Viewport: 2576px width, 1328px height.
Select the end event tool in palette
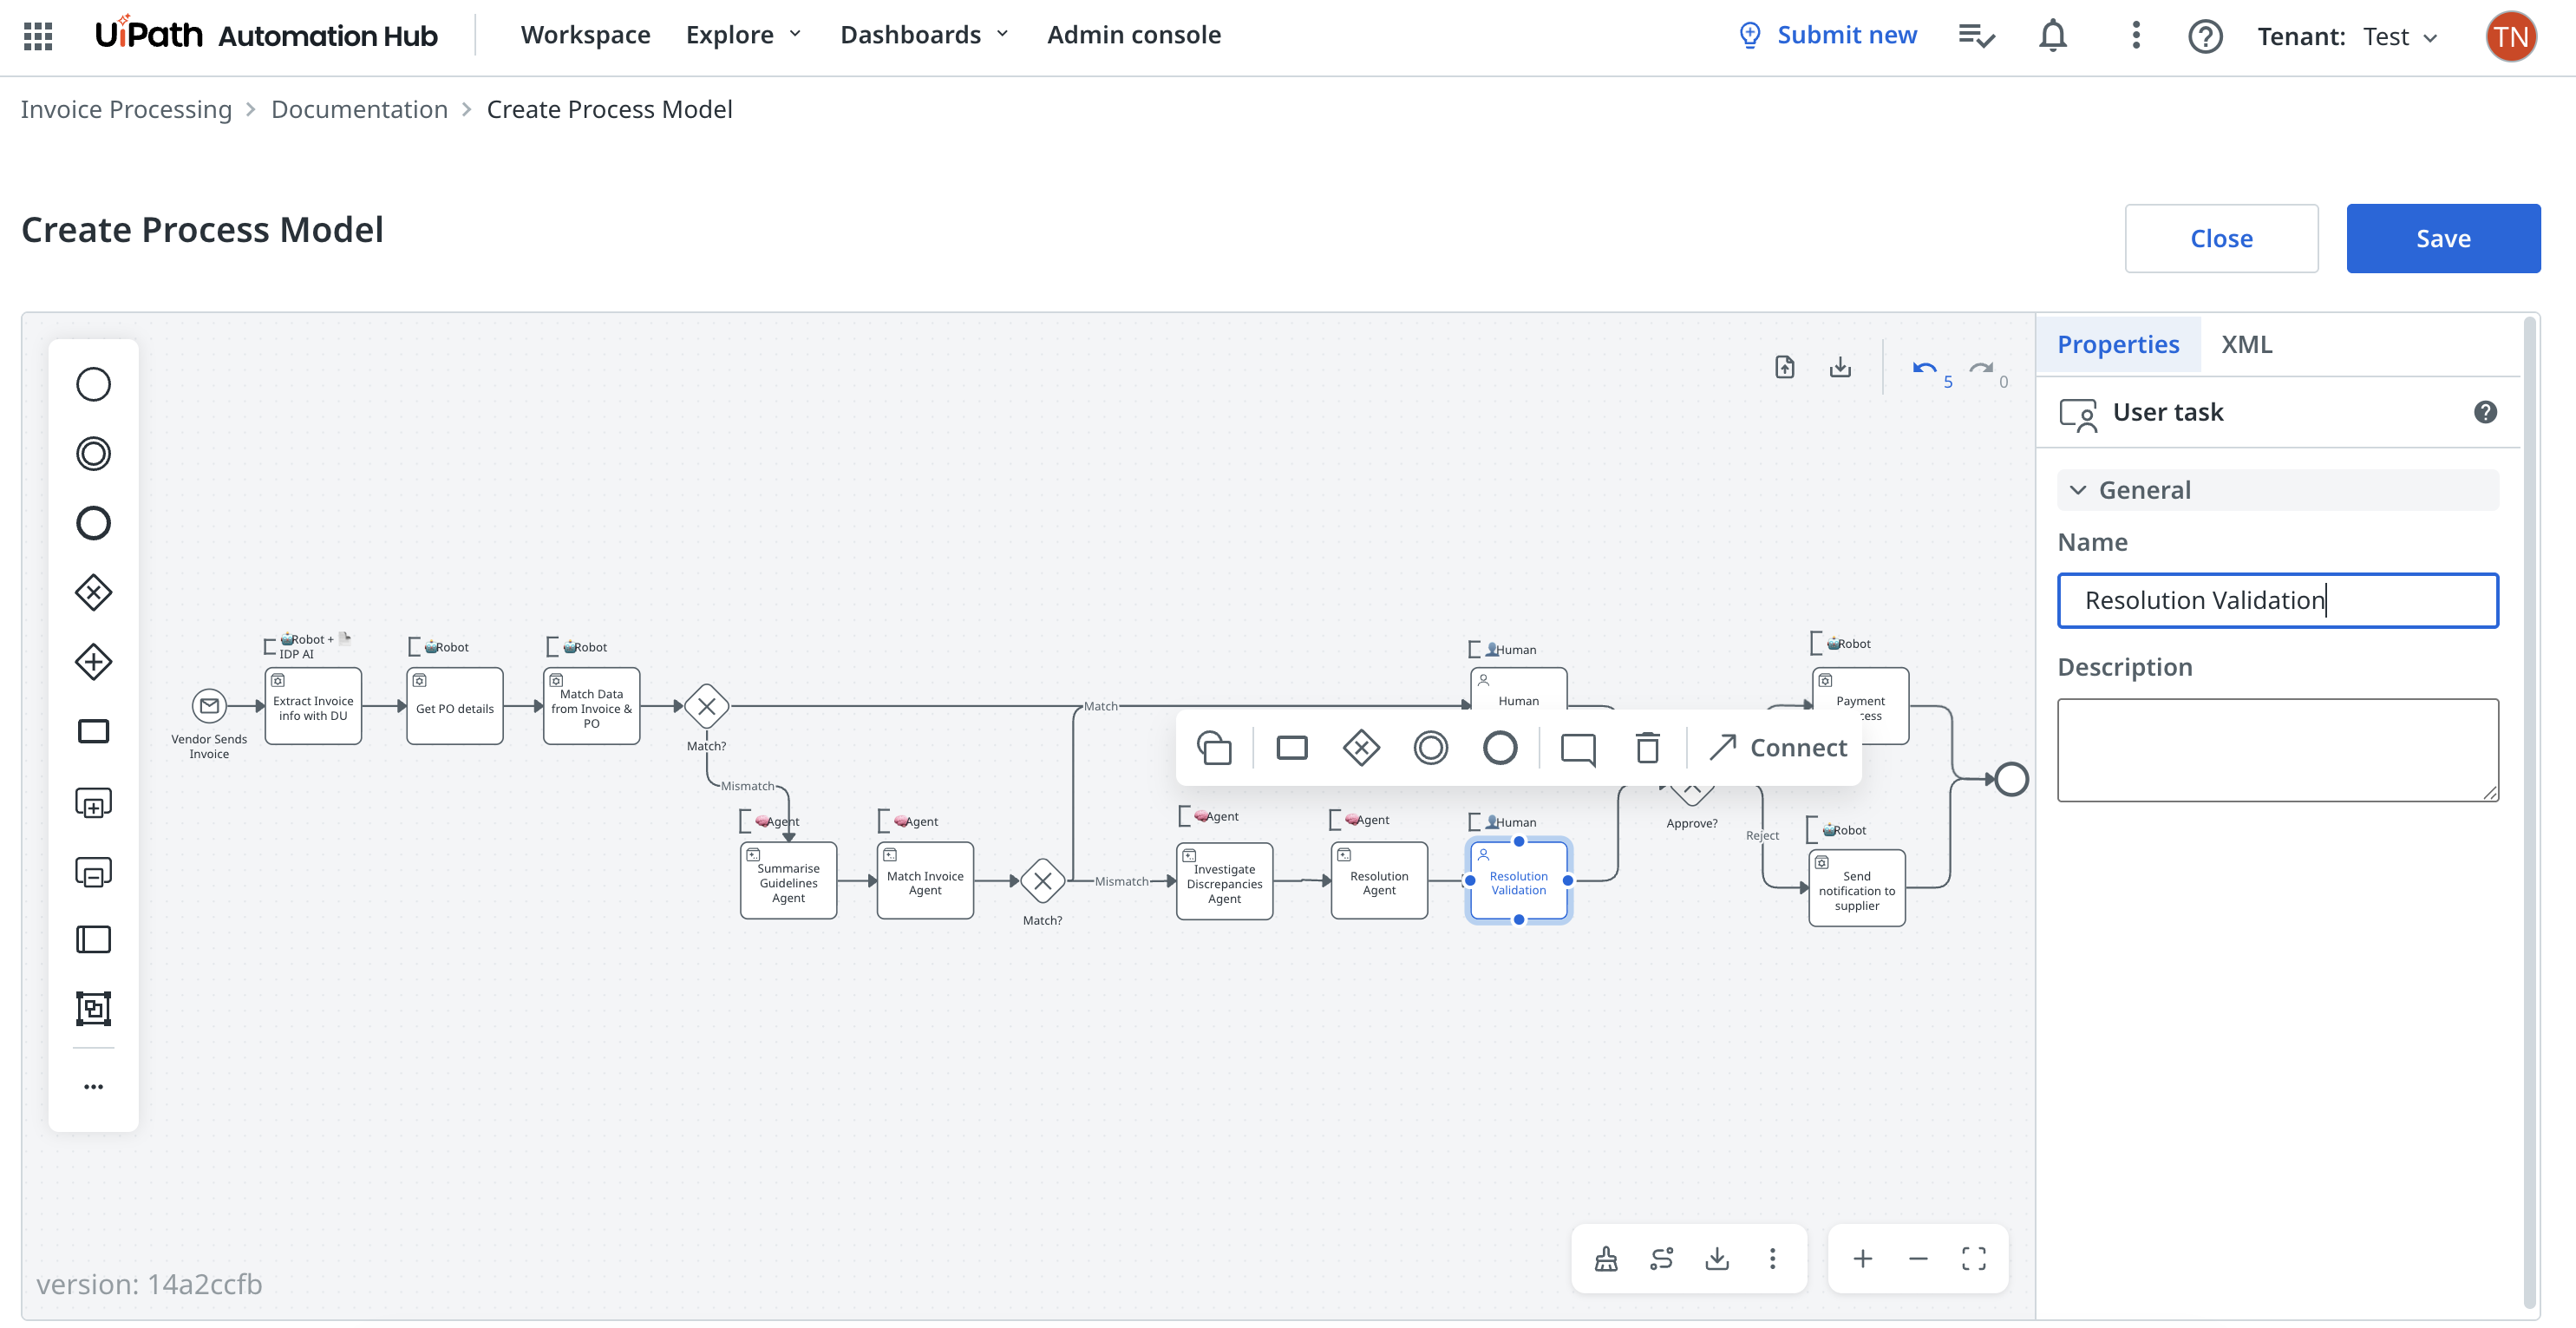click(93, 523)
